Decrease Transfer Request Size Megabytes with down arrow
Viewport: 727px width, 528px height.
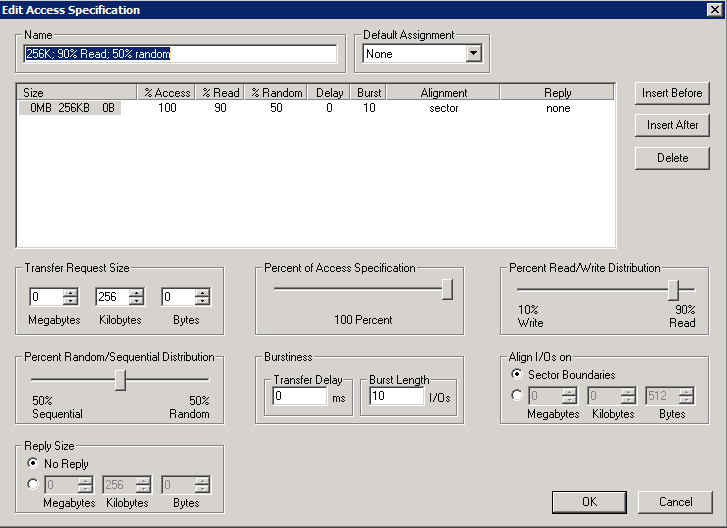tap(70, 301)
